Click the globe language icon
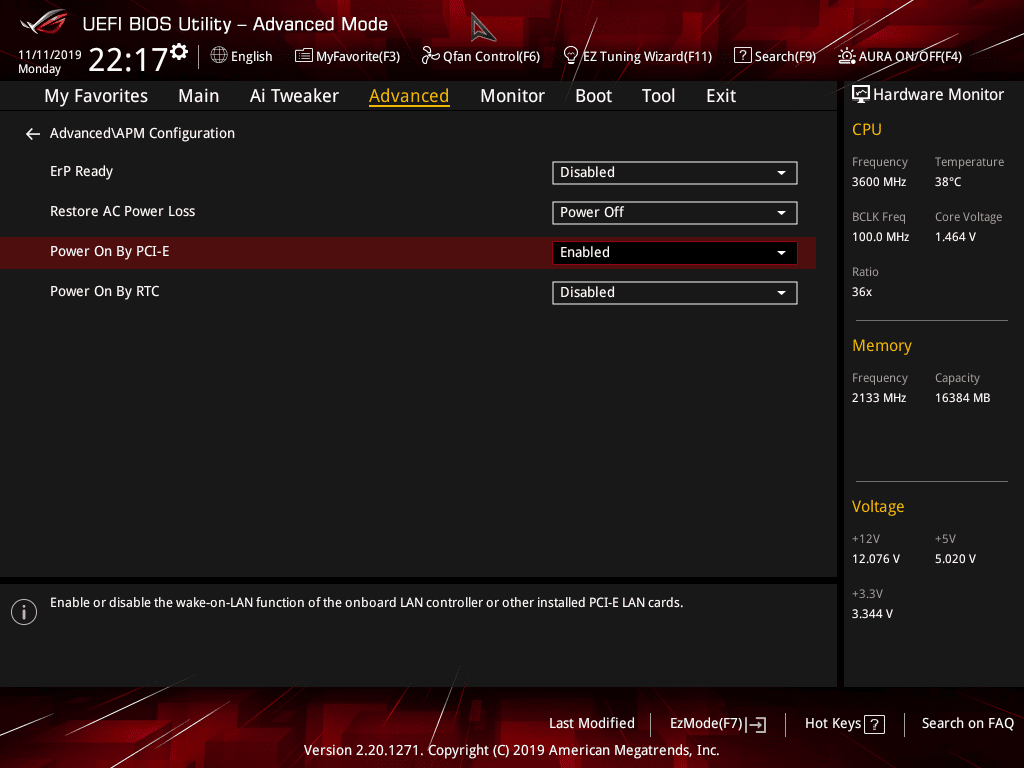The width and height of the screenshot is (1024, 768). point(219,56)
